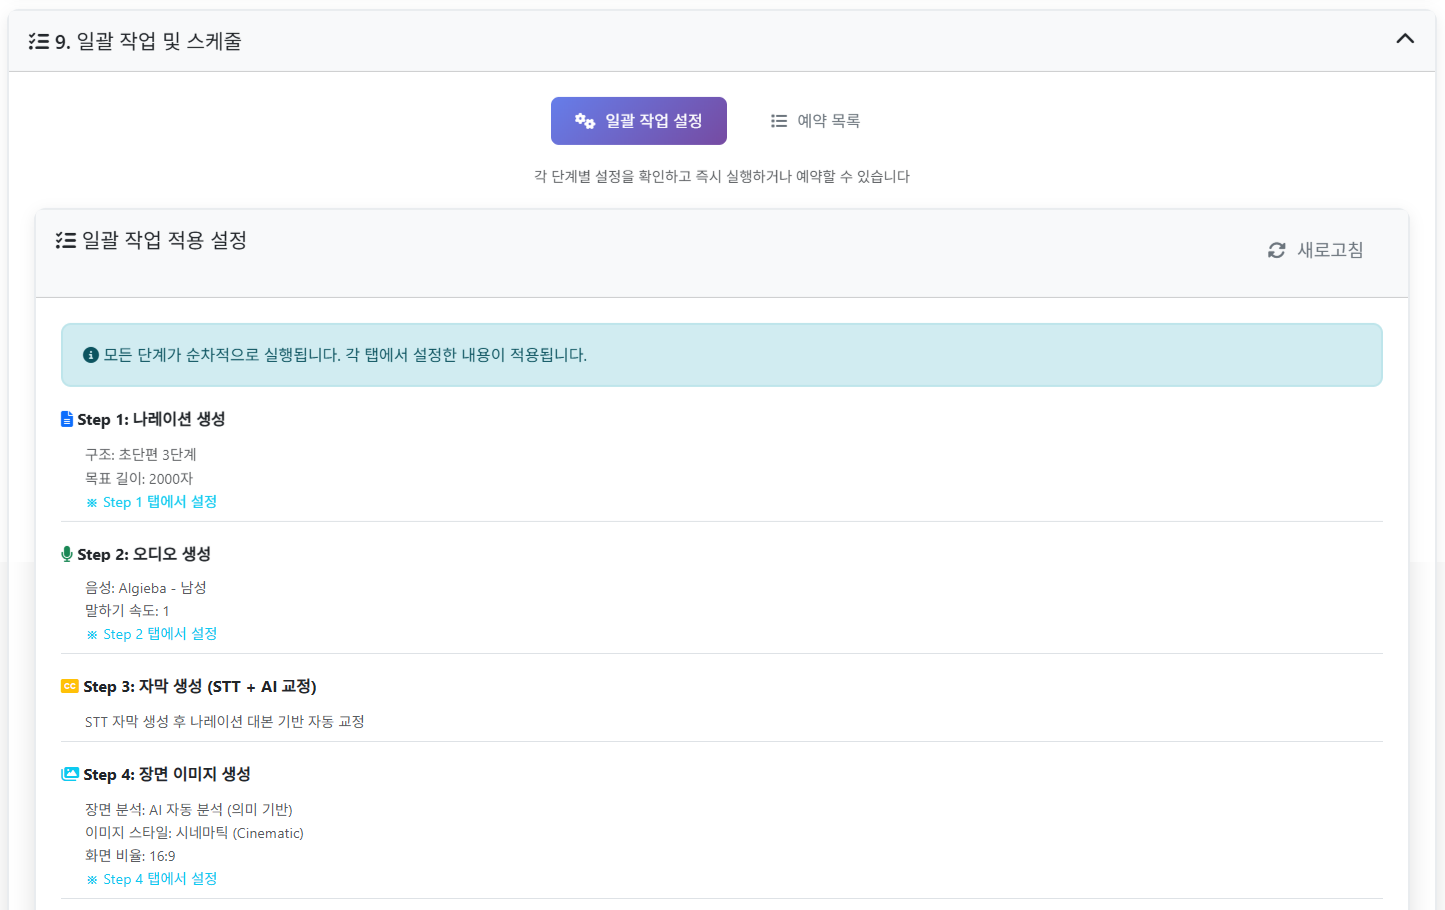Click the '이미지 스타일: 시네마틱 (Cinematic)' line
1445x910 pixels.
point(194,833)
